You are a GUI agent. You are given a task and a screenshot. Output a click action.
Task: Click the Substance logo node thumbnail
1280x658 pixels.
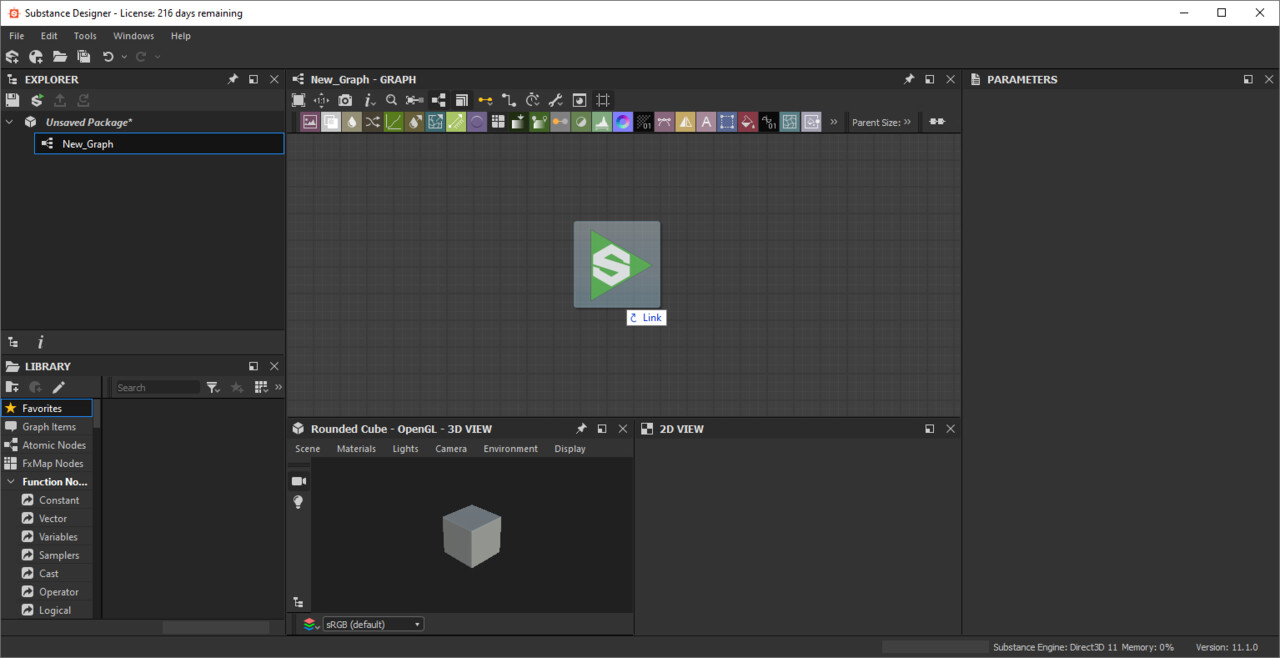tap(617, 264)
